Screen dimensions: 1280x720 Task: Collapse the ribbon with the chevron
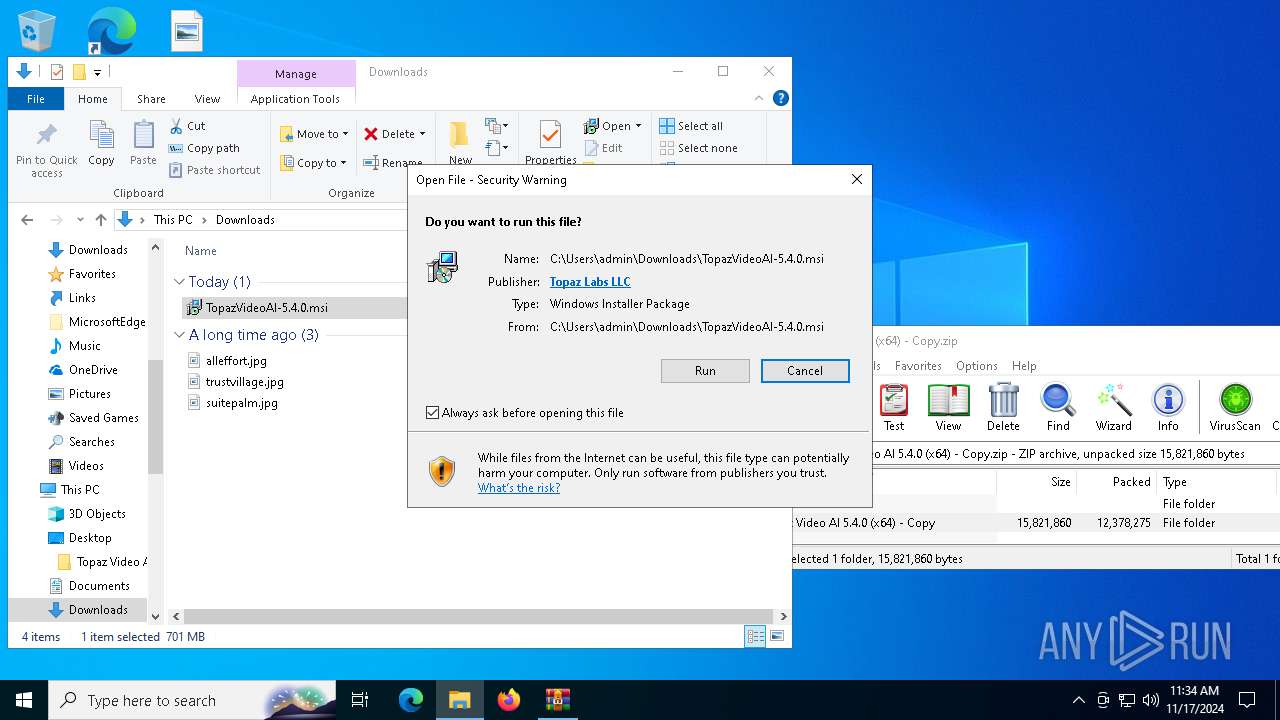click(759, 98)
